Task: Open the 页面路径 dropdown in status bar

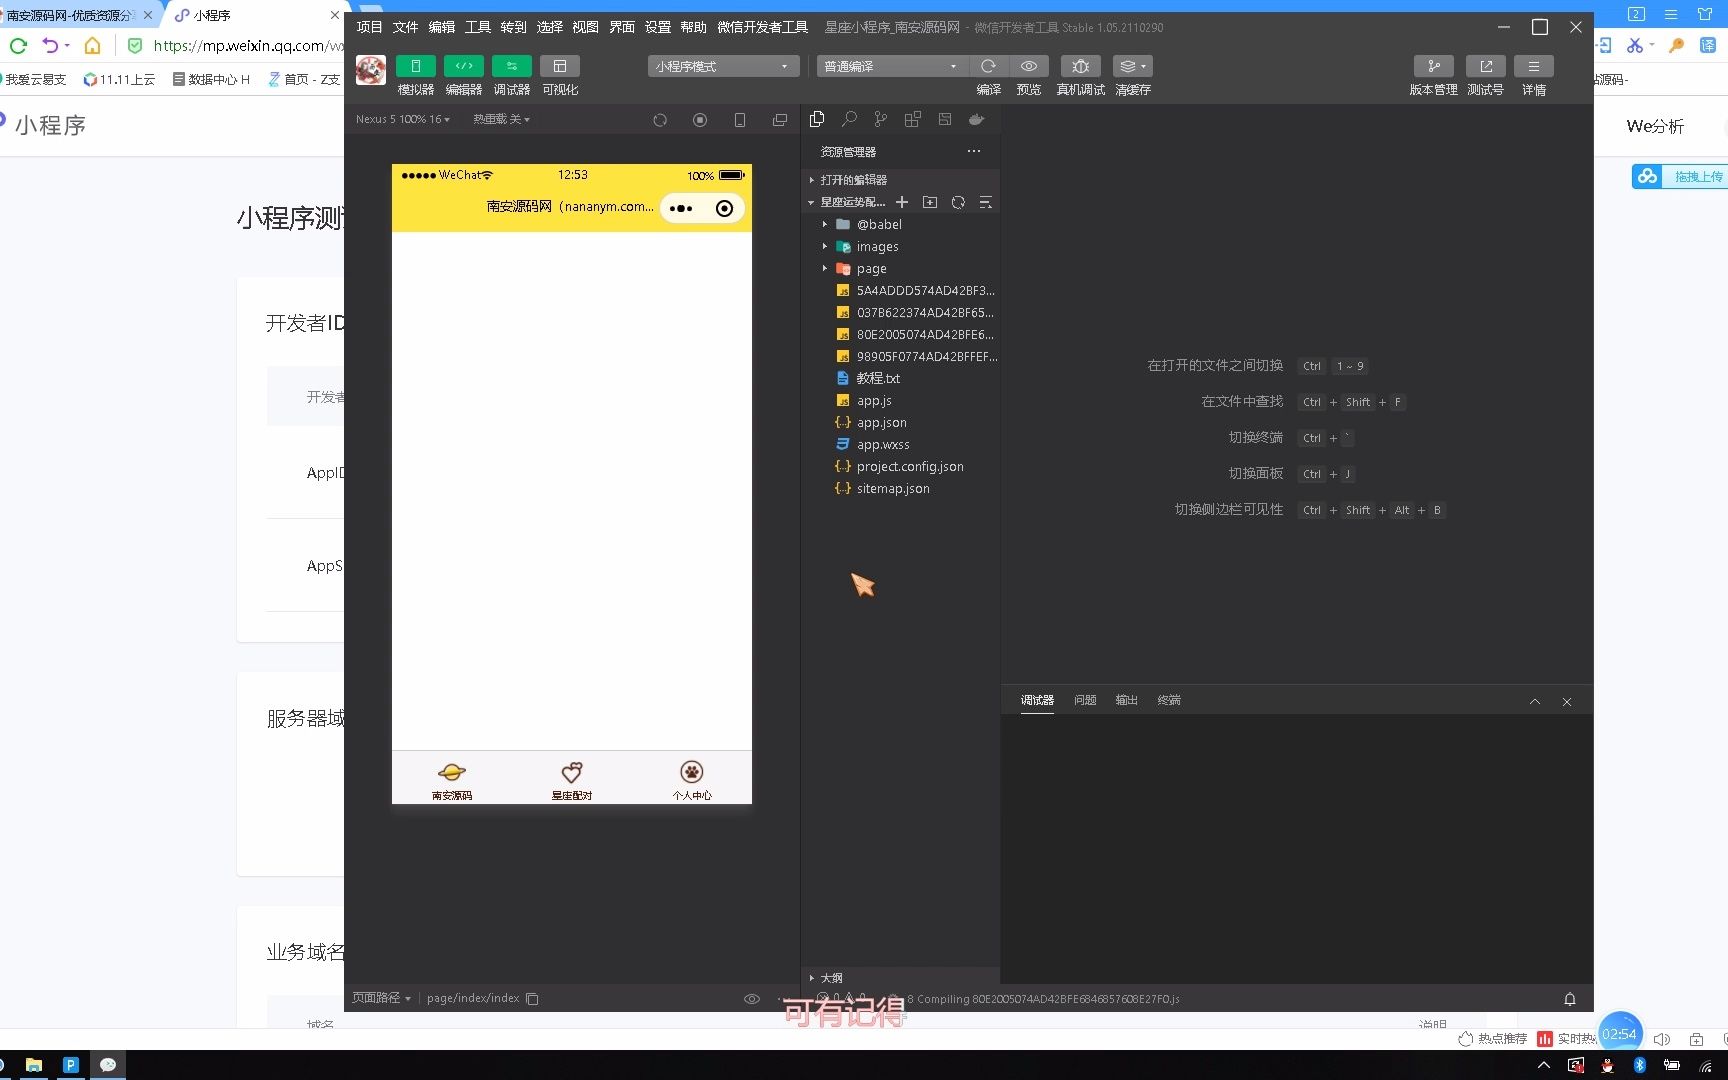Action: click(381, 998)
